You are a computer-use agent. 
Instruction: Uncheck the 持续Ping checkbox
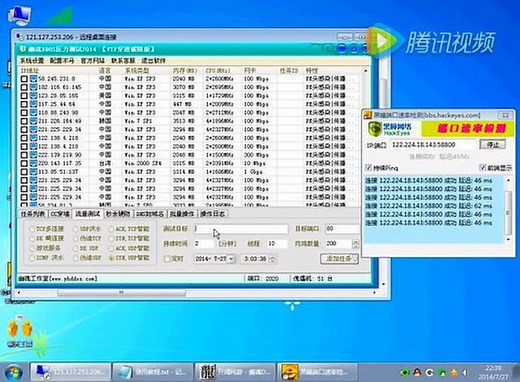(x=369, y=167)
